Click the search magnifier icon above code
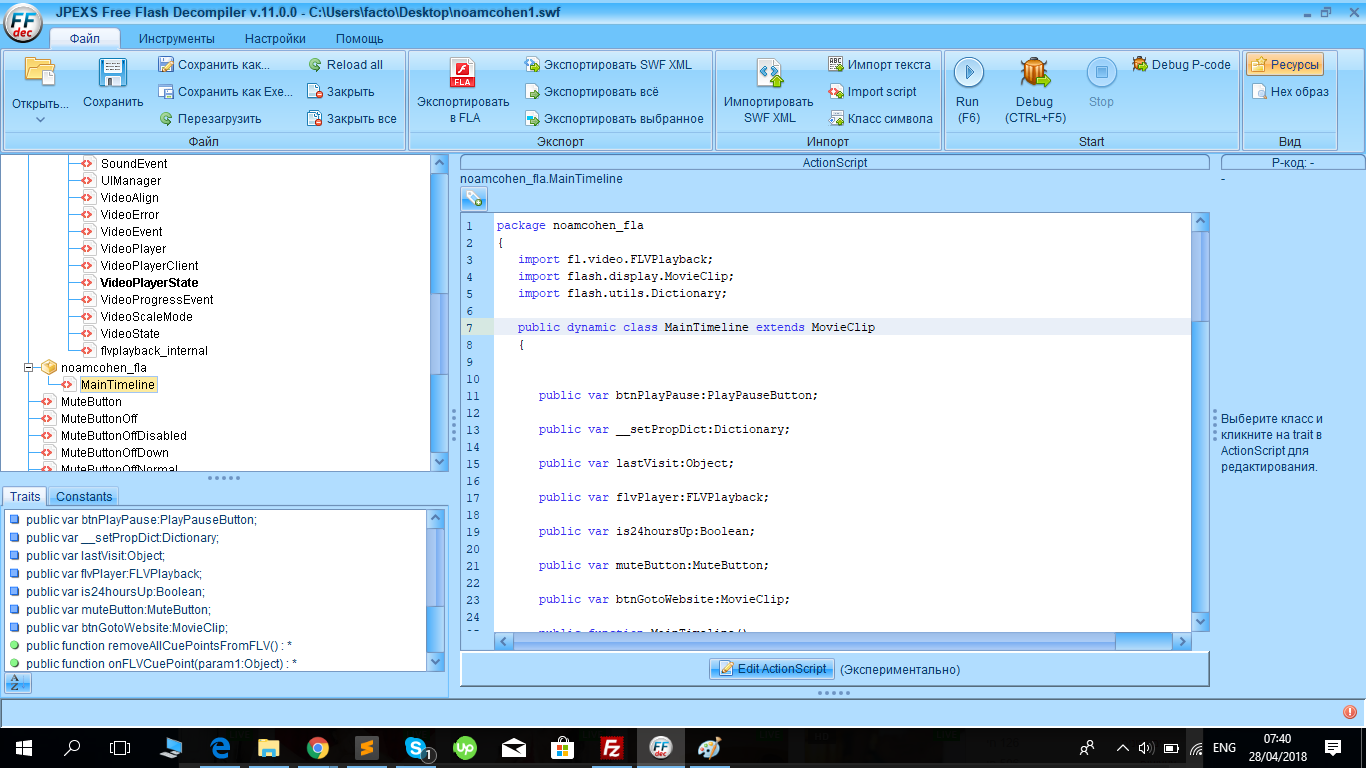The image size is (1366, 768). pyautogui.click(x=473, y=198)
